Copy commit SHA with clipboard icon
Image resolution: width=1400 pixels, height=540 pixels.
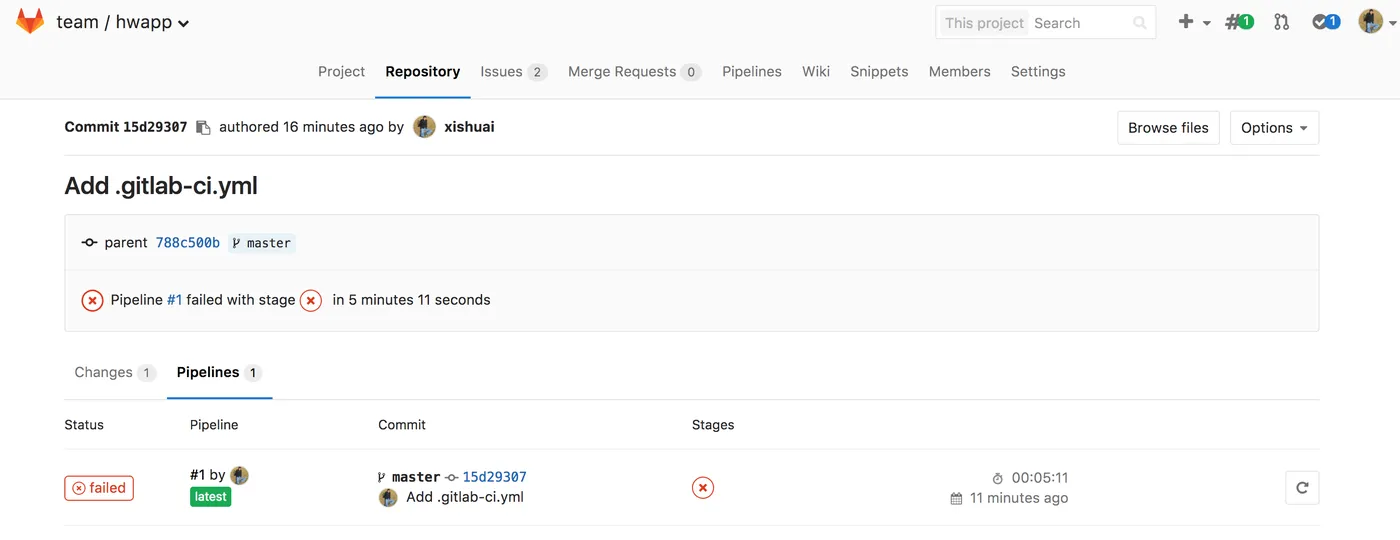[x=203, y=128]
